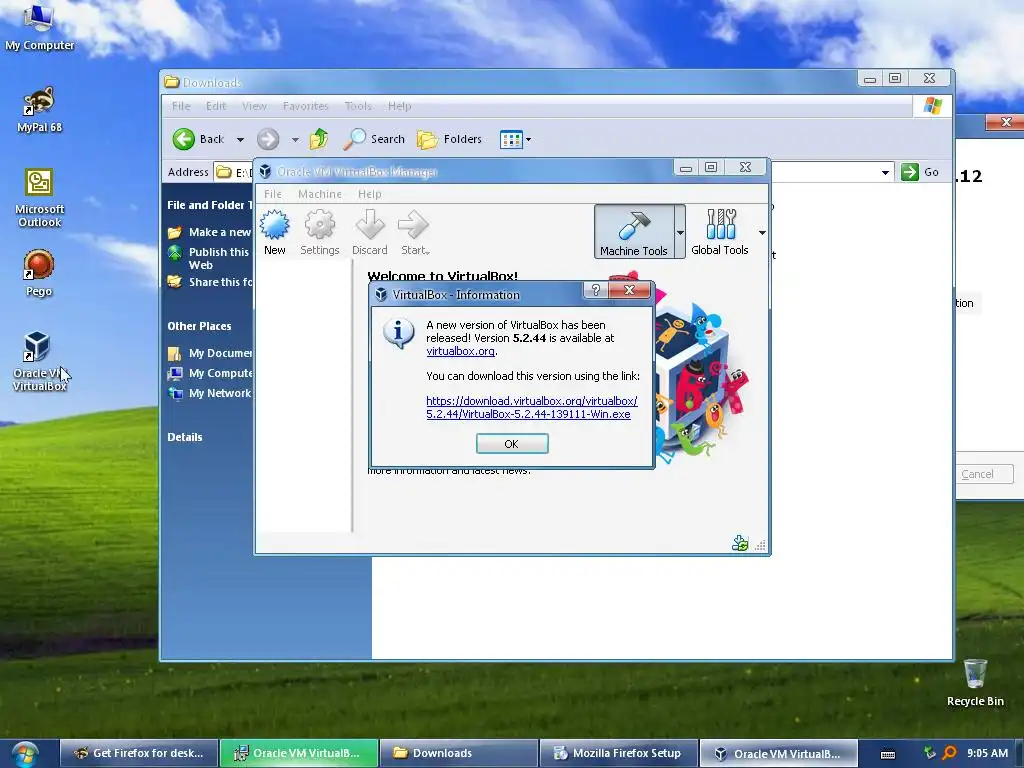
Task: Select the Microsoft Outlook desktop icon
Action: coord(39,198)
